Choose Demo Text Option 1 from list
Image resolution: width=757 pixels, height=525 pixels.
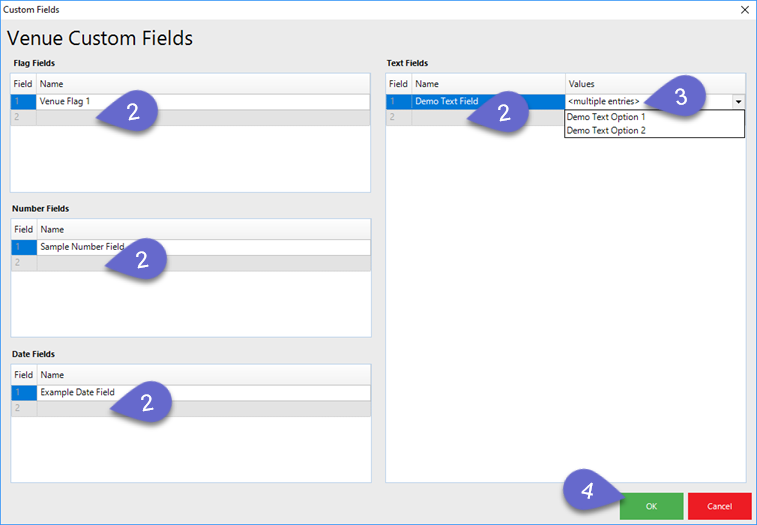[x=606, y=117]
